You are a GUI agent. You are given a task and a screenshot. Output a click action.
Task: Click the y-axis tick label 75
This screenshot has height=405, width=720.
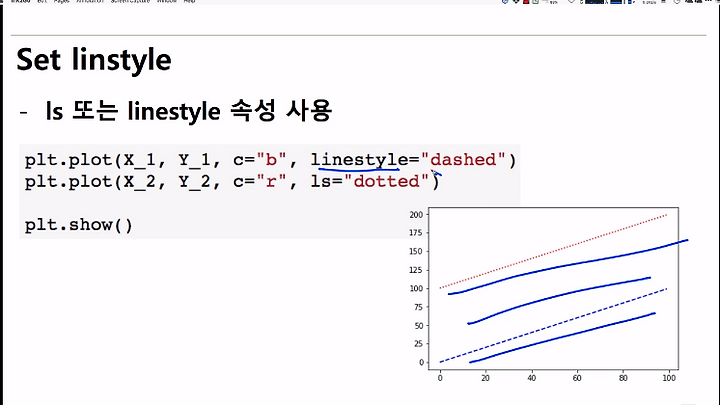[x=418, y=307]
